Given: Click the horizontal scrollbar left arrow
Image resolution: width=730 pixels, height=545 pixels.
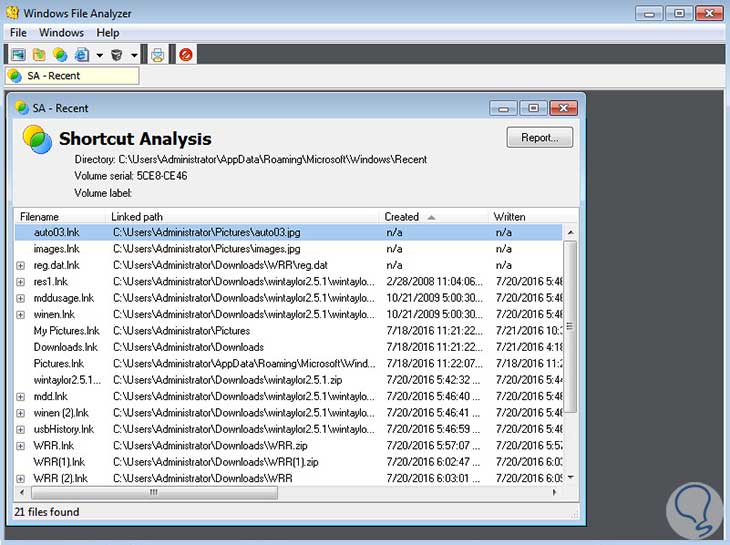Looking at the screenshot, I should 21,492.
